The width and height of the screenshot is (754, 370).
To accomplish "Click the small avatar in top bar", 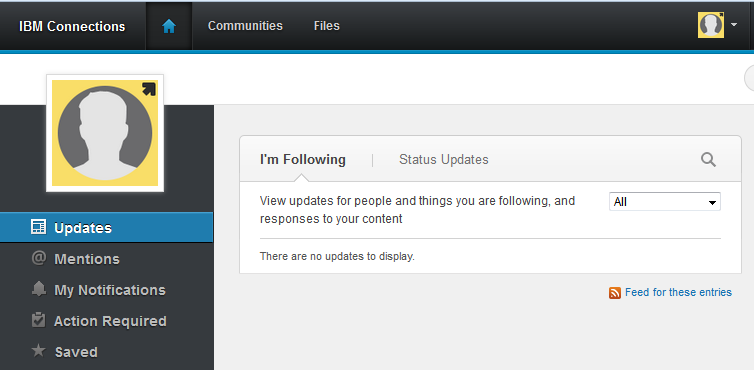I will pos(711,25).
